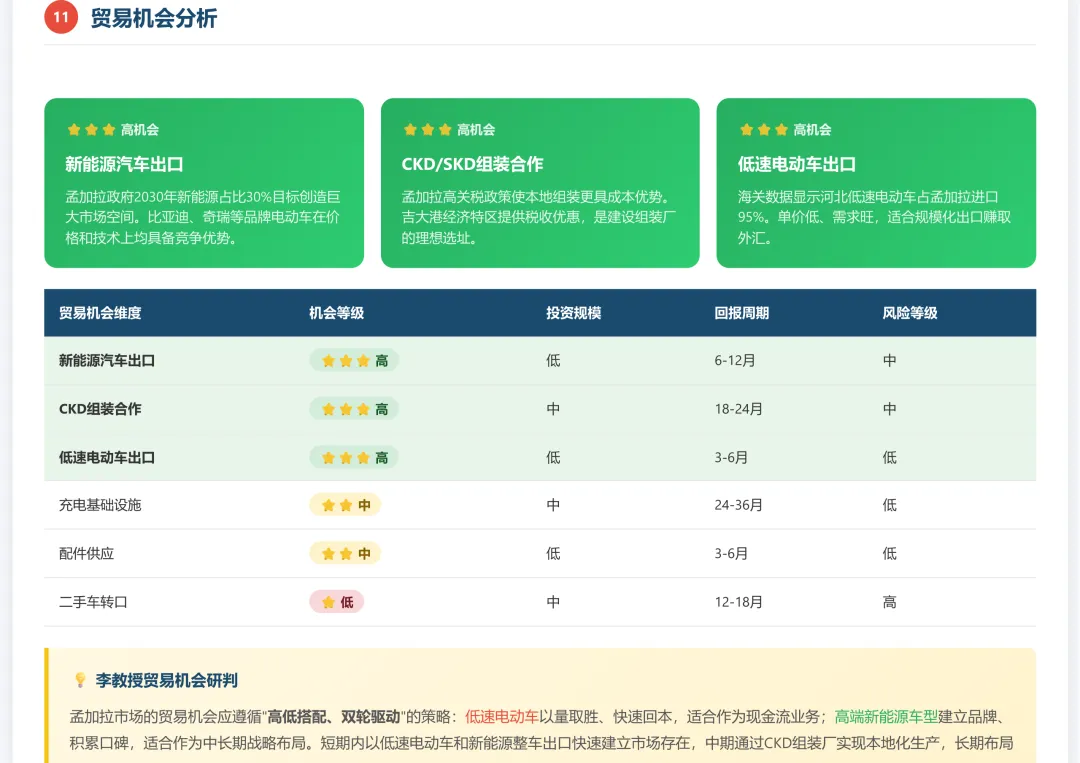Image resolution: width=1080 pixels, height=763 pixels.
Task: Open the CKD/SKD组装合作 green card title
Action: (472, 164)
